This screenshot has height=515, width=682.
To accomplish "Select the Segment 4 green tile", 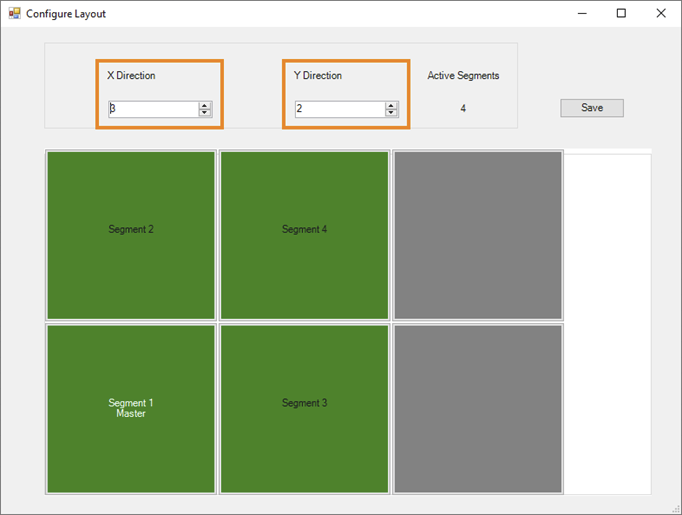I will [x=304, y=235].
